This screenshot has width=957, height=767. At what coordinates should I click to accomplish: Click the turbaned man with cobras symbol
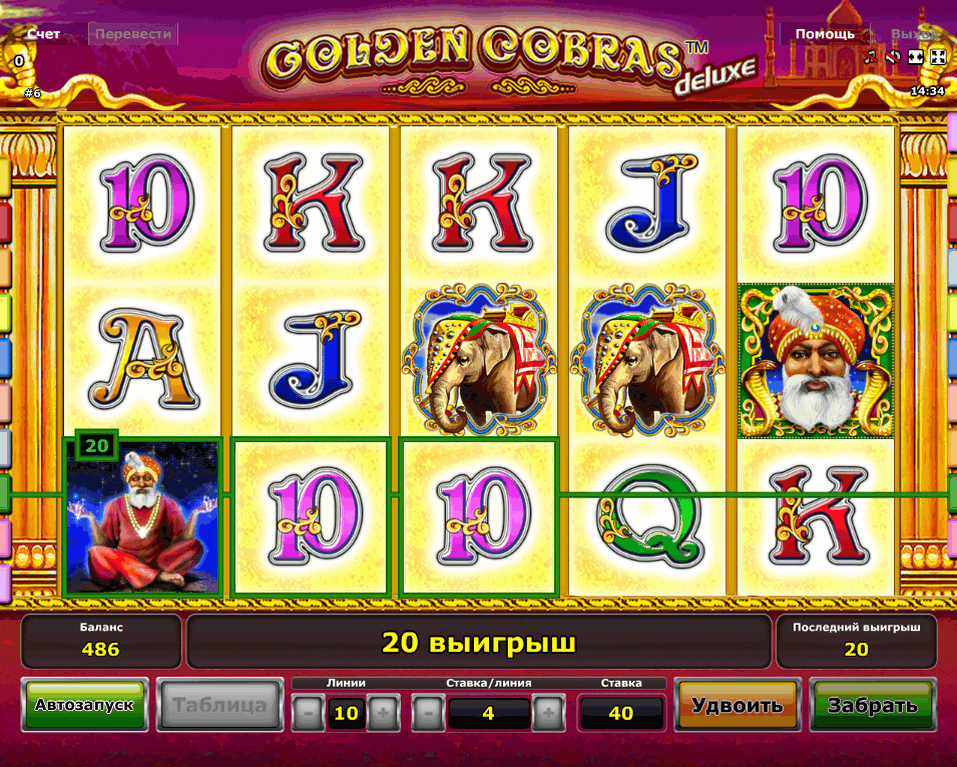click(815, 361)
